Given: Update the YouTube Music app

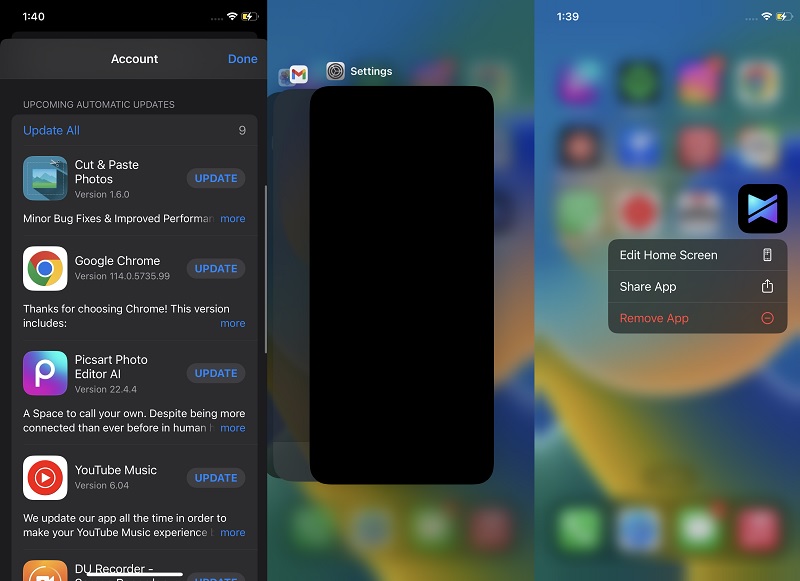Looking at the screenshot, I should pos(216,478).
